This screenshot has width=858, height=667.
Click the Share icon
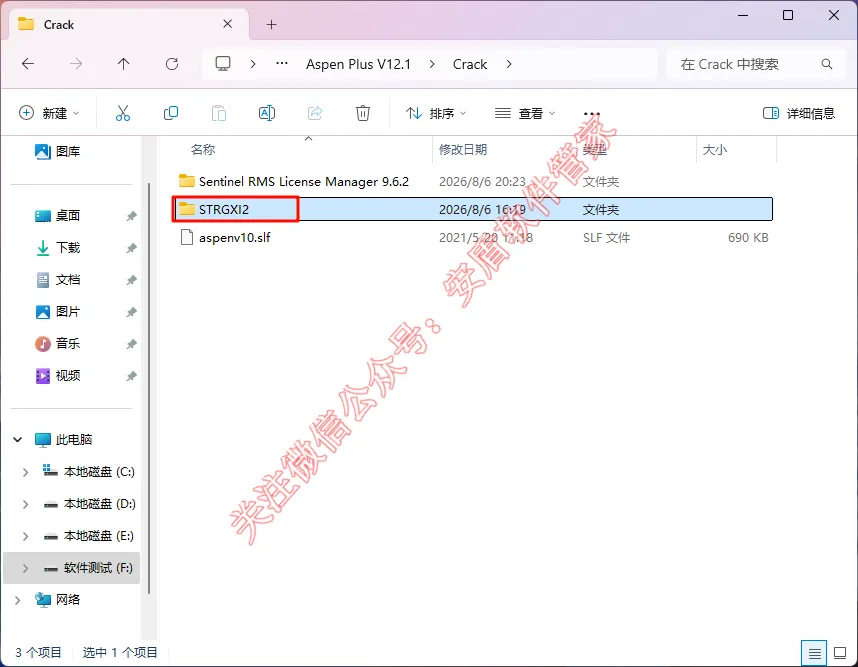(x=315, y=113)
